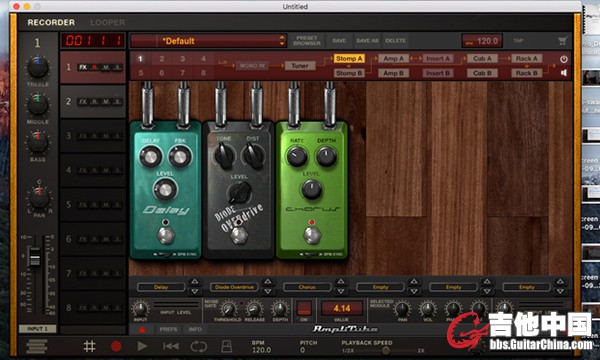Open the shopping cart store icon

point(562,41)
